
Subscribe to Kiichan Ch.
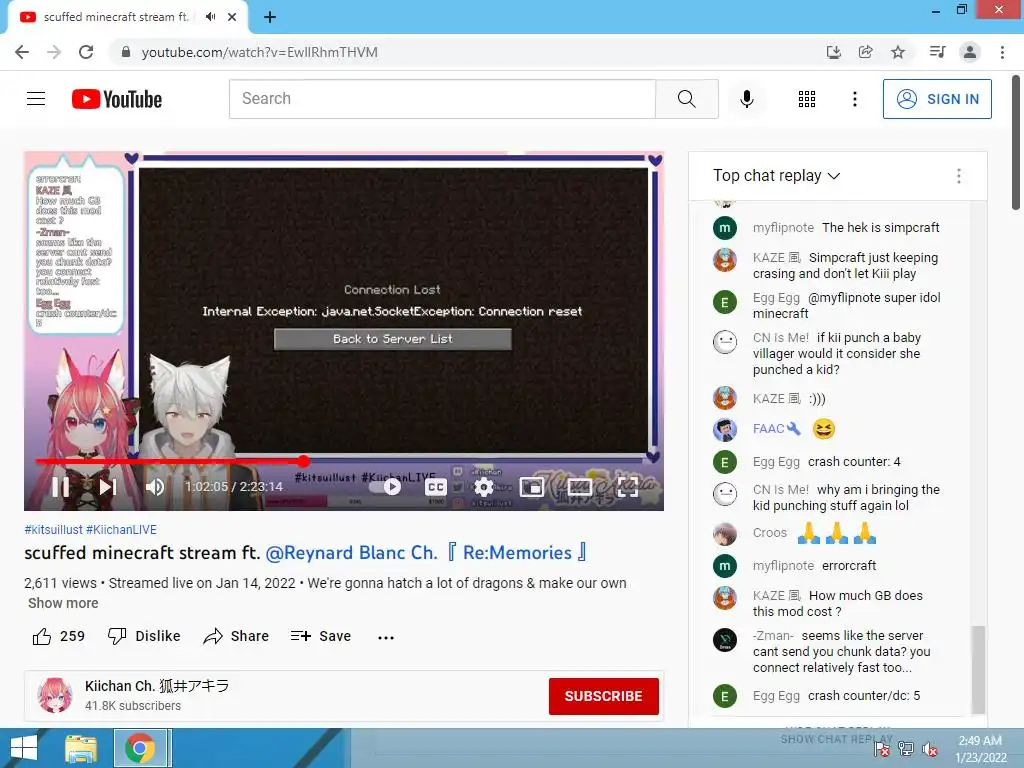pyautogui.click(x=603, y=696)
